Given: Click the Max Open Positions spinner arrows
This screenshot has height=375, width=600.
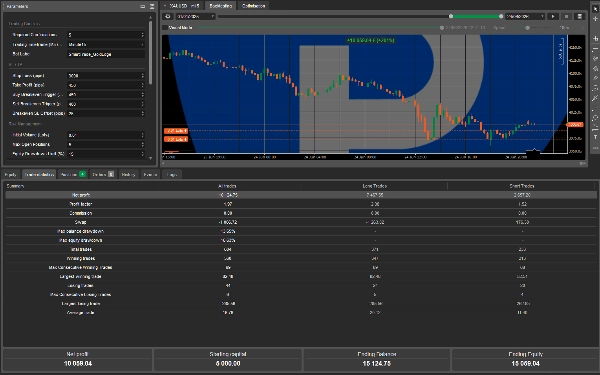Looking at the screenshot, I should (142, 144).
